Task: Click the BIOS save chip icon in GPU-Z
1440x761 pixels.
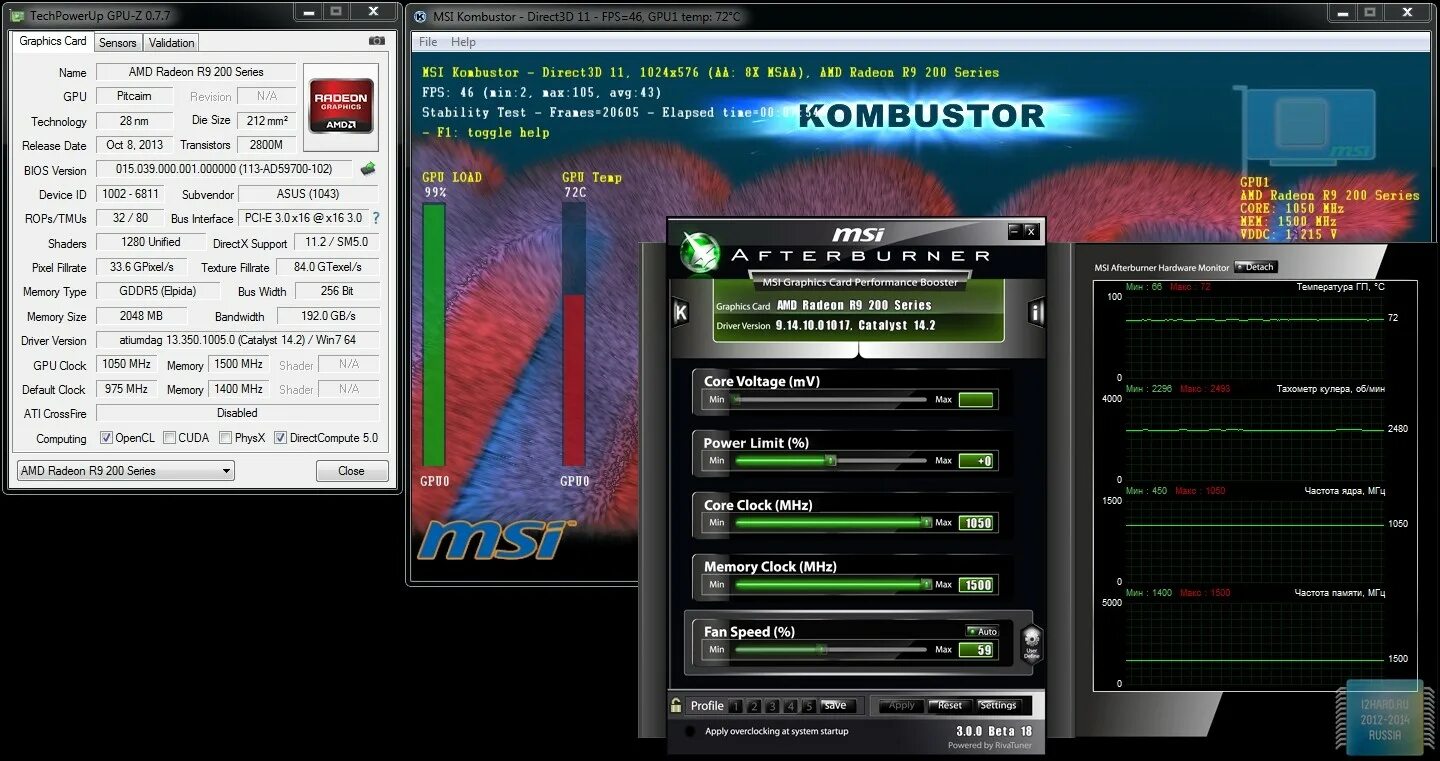Action: 368,169
